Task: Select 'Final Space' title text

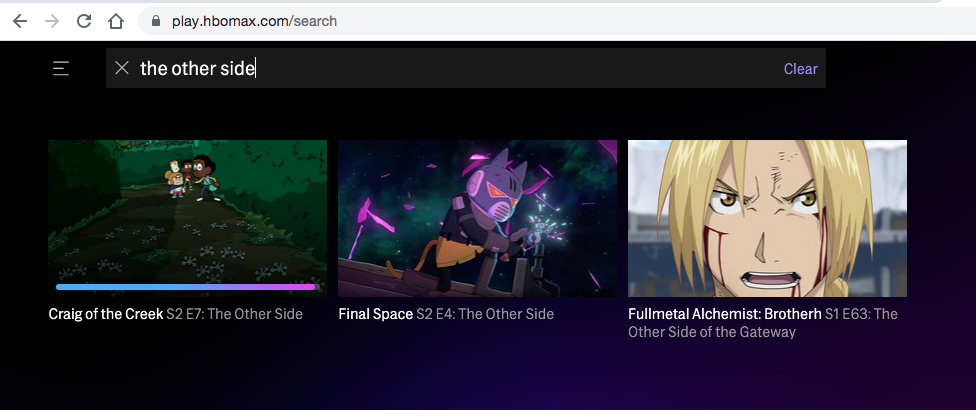Action: pyautogui.click(x=375, y=314)
